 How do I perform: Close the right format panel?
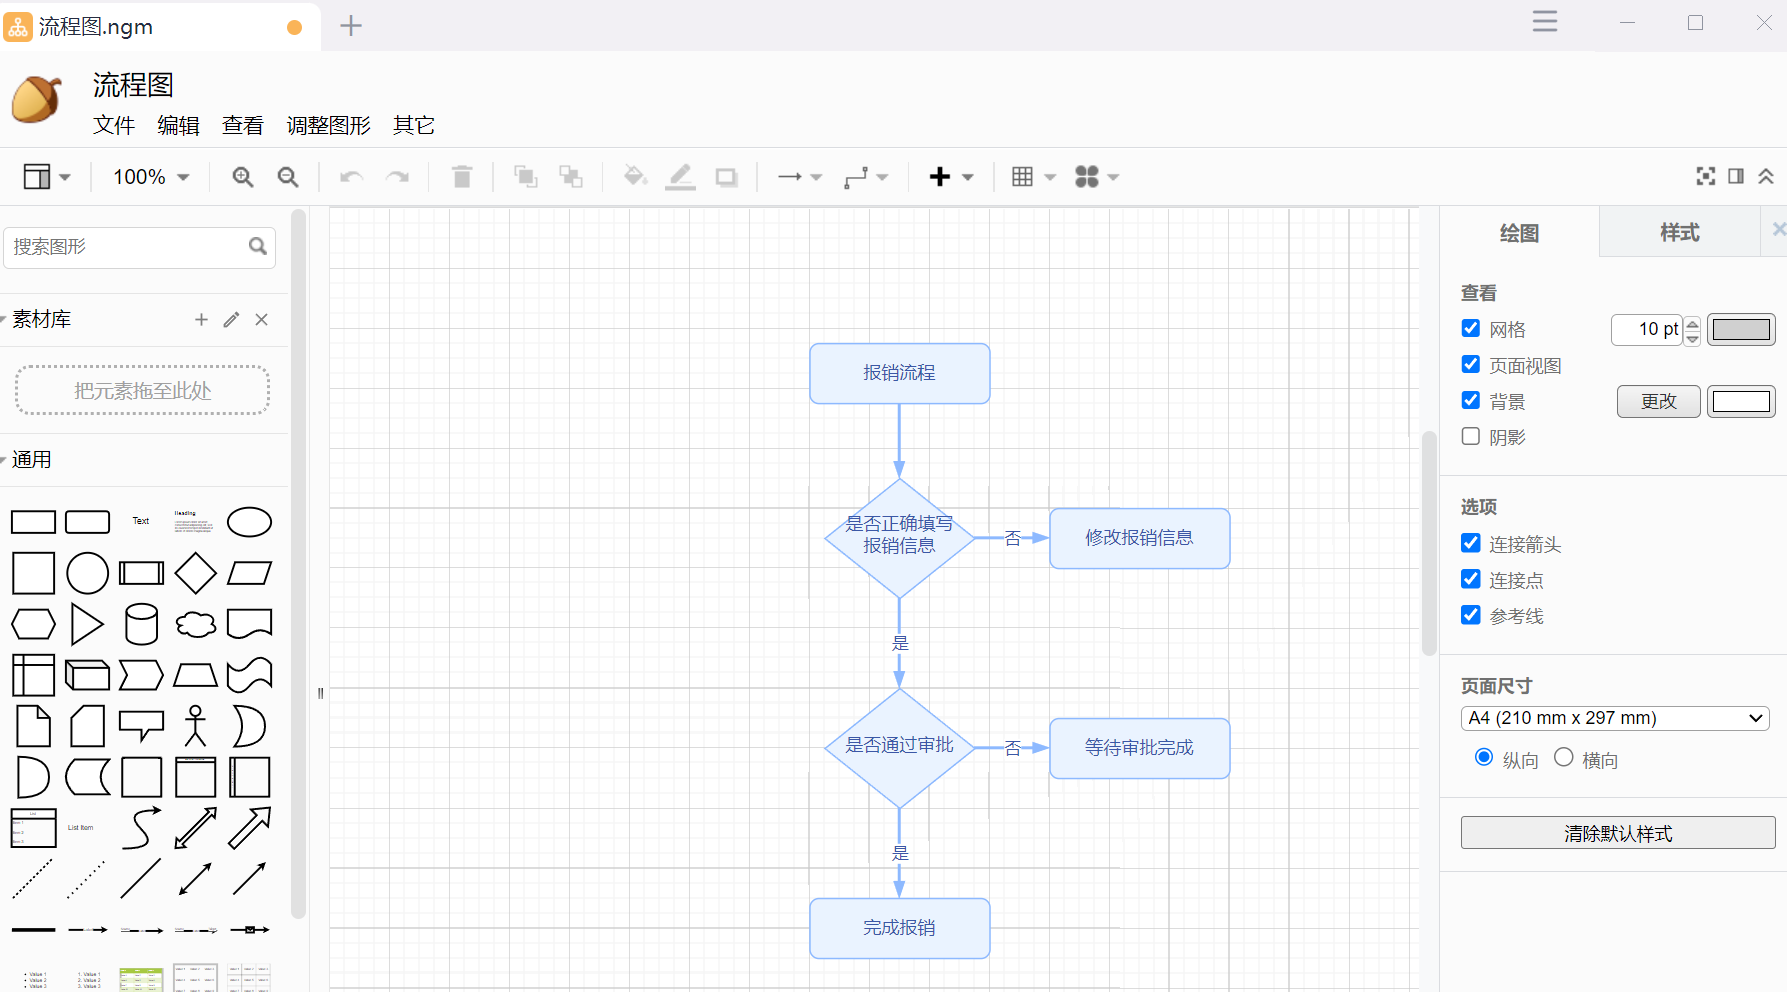tap(1779, 230)
